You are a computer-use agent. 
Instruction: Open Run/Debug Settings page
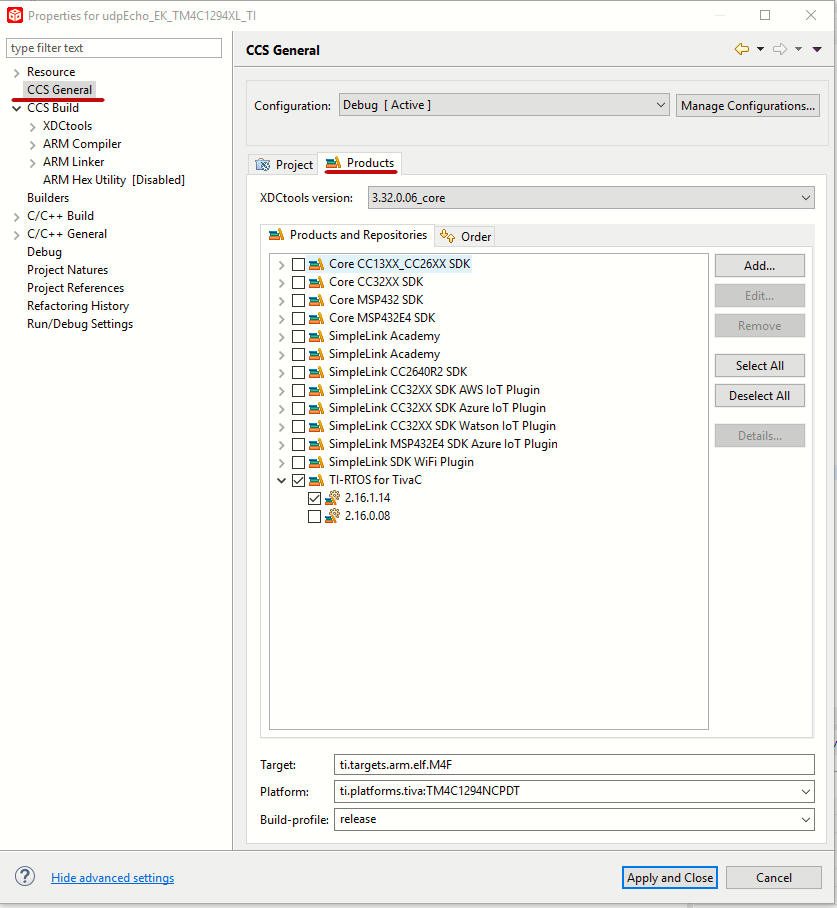coord(80,324)
